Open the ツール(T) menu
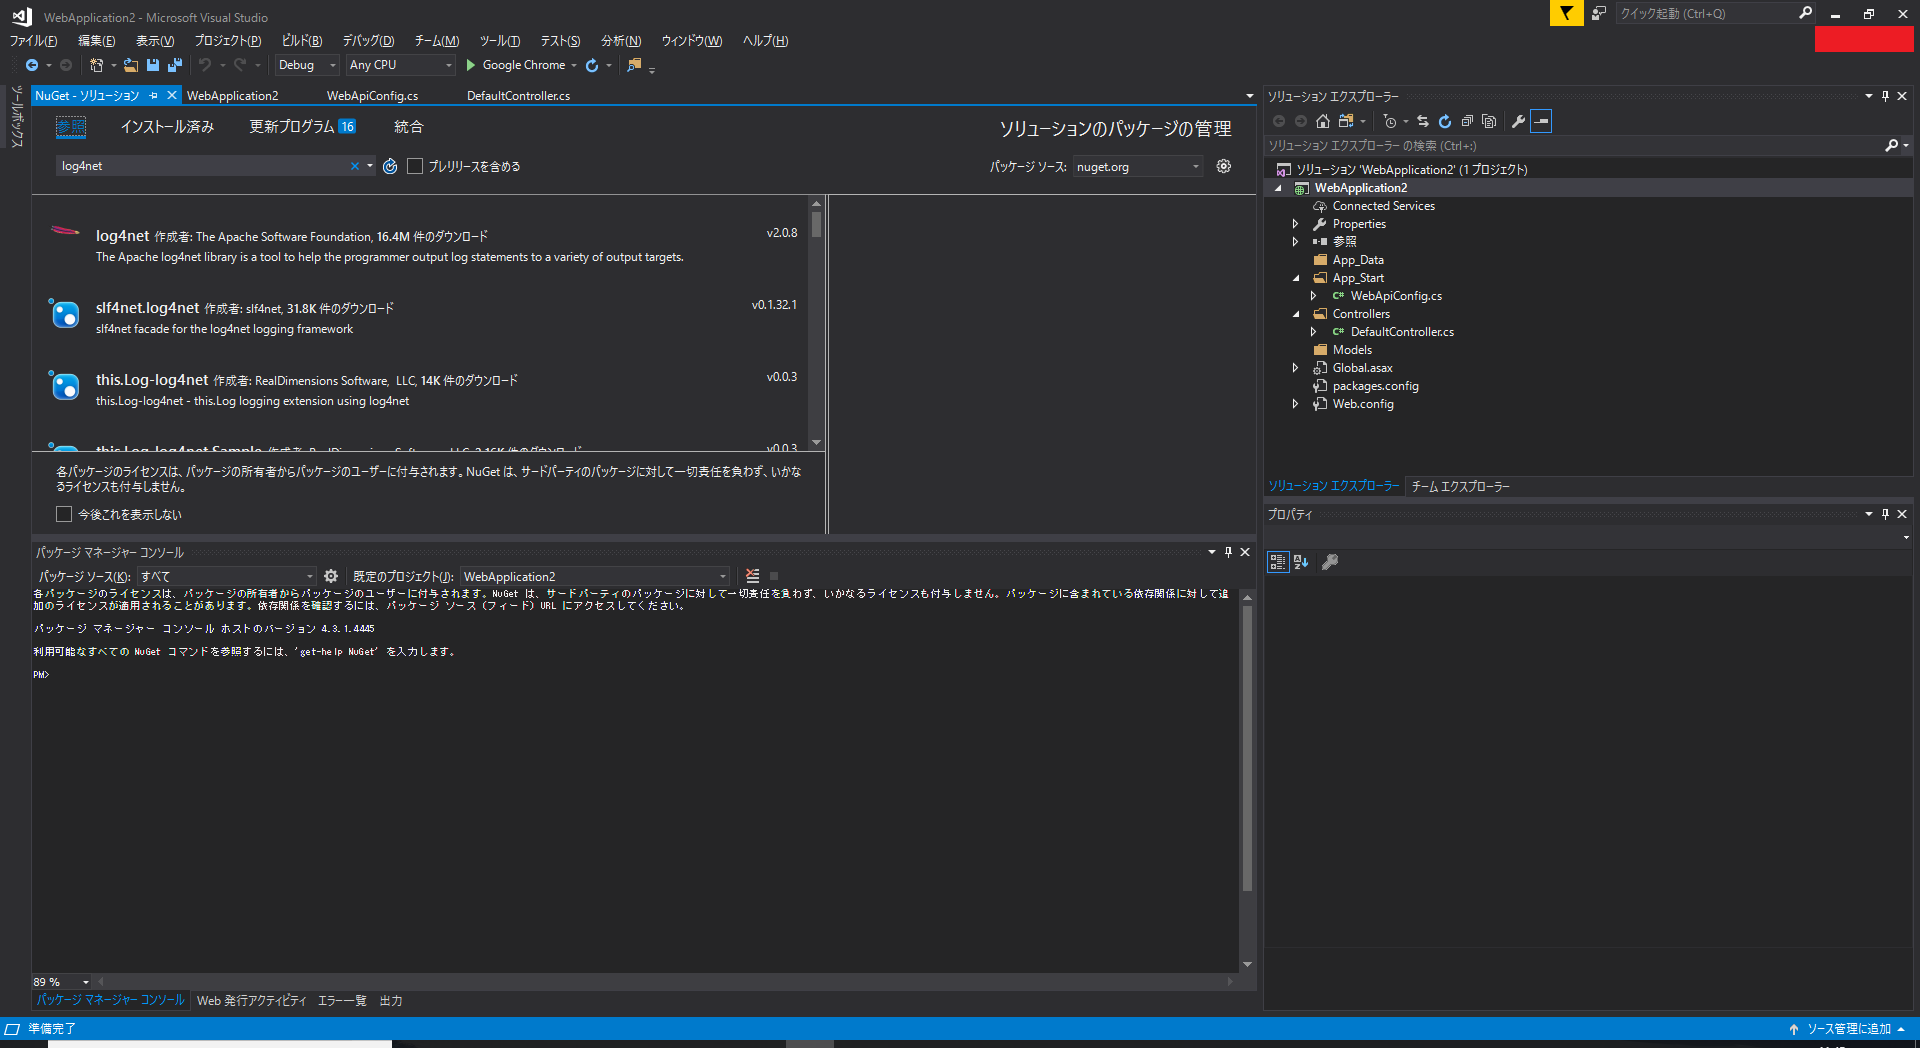 [500, 41]
